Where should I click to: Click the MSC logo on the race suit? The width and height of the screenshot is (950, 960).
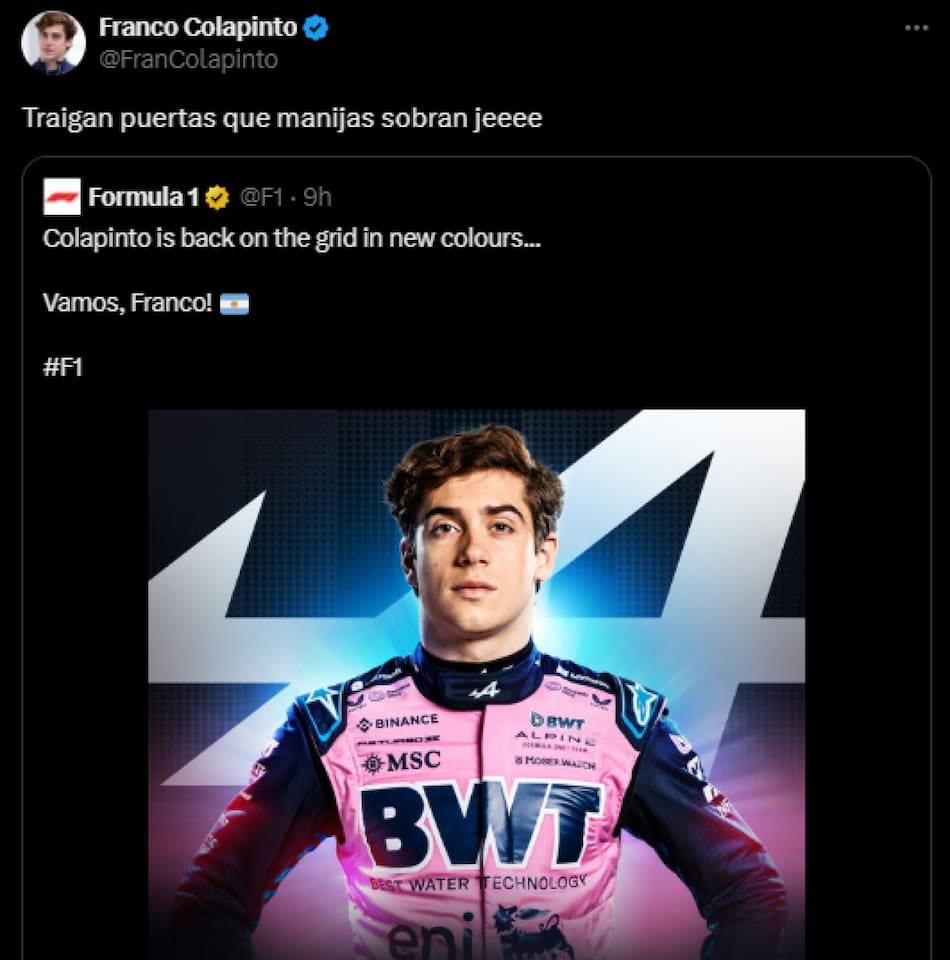[402, 762]
